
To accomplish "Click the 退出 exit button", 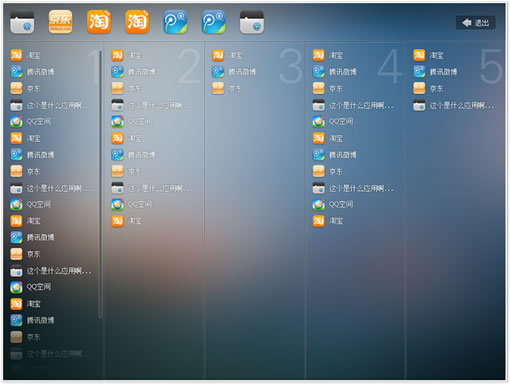I will click(475, 23).
